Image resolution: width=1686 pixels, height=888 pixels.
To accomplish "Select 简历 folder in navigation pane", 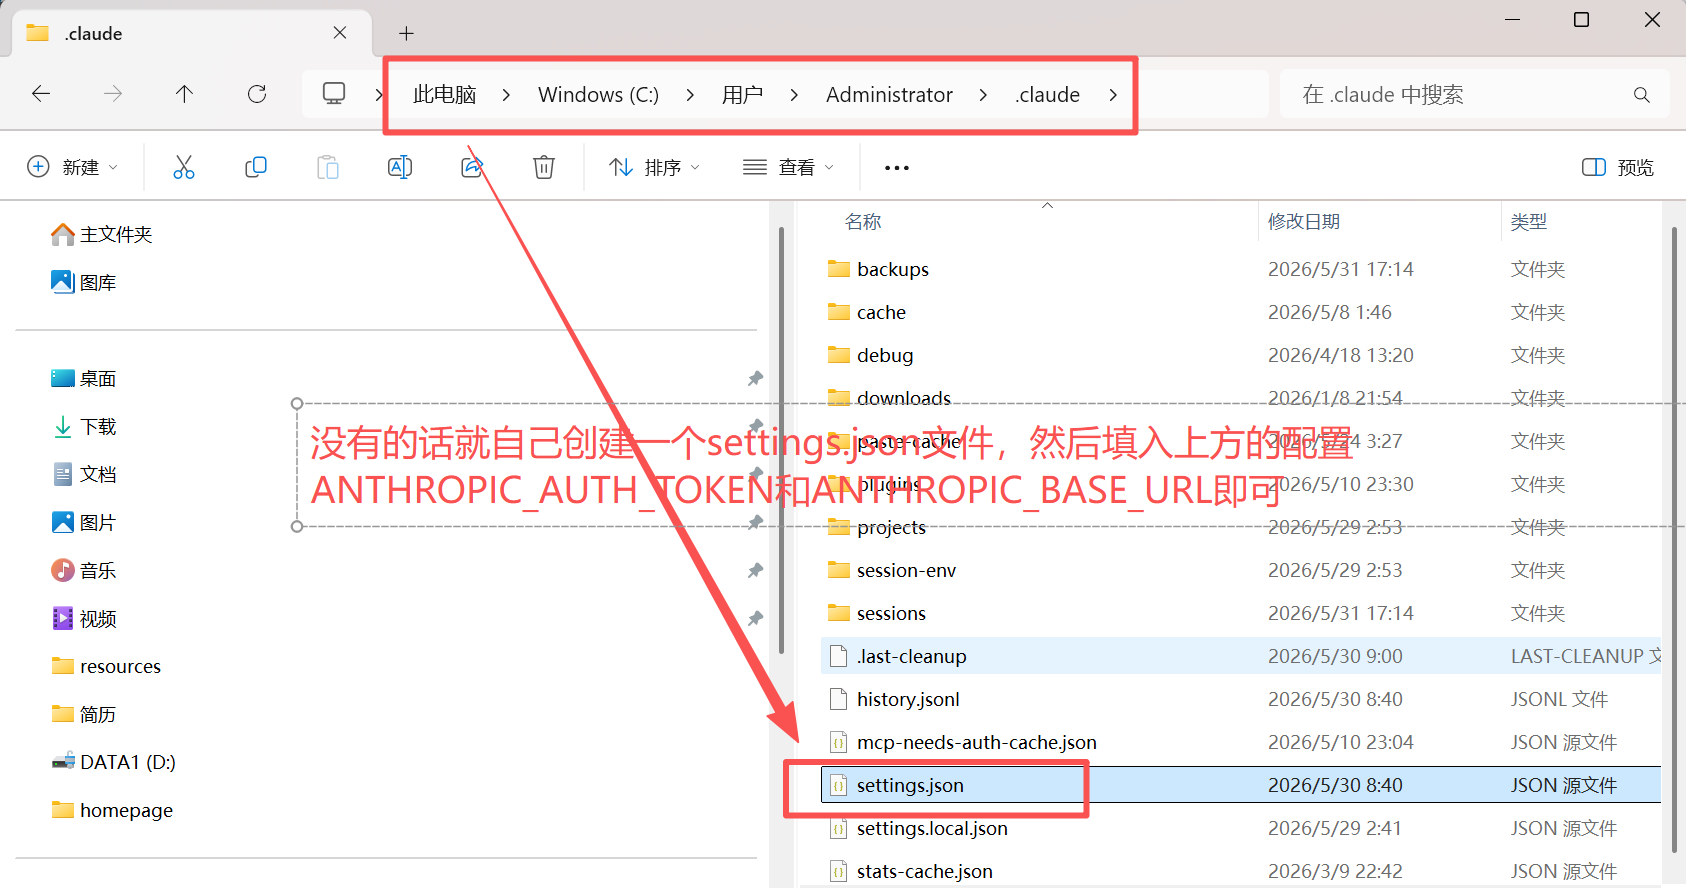I will [83, 714].
